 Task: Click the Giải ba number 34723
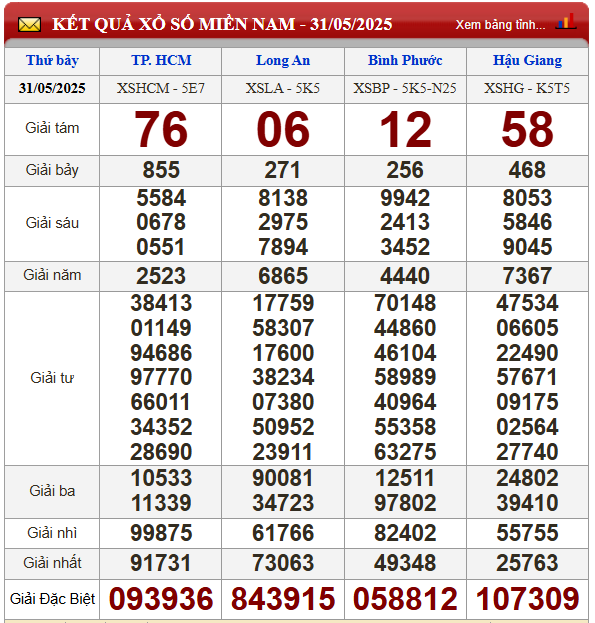pyautogui.click(x=283, y=503)
